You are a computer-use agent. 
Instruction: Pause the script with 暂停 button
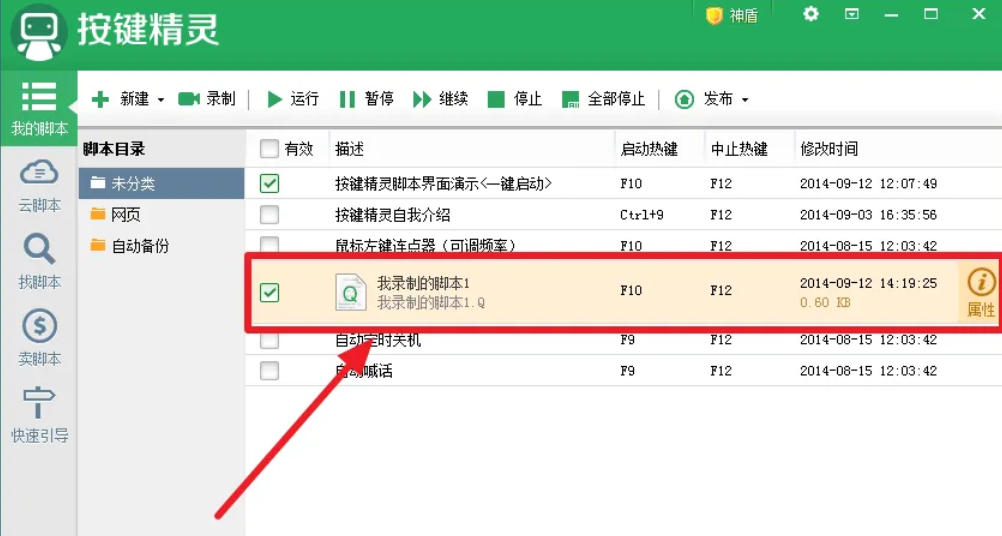(366, 99)
